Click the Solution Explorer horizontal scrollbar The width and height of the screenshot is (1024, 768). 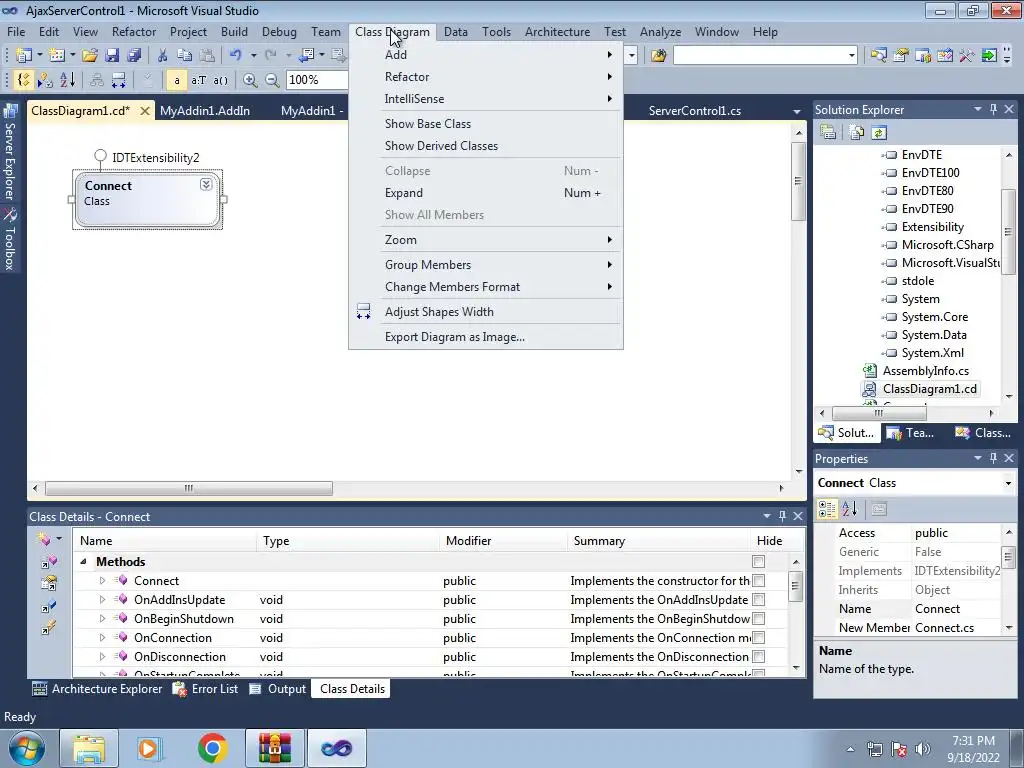click(906, 413)
